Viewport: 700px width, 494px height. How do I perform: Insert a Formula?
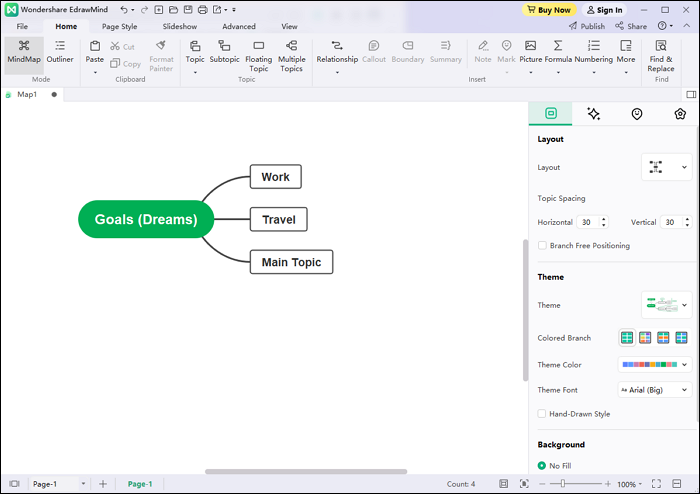[558, 52]
